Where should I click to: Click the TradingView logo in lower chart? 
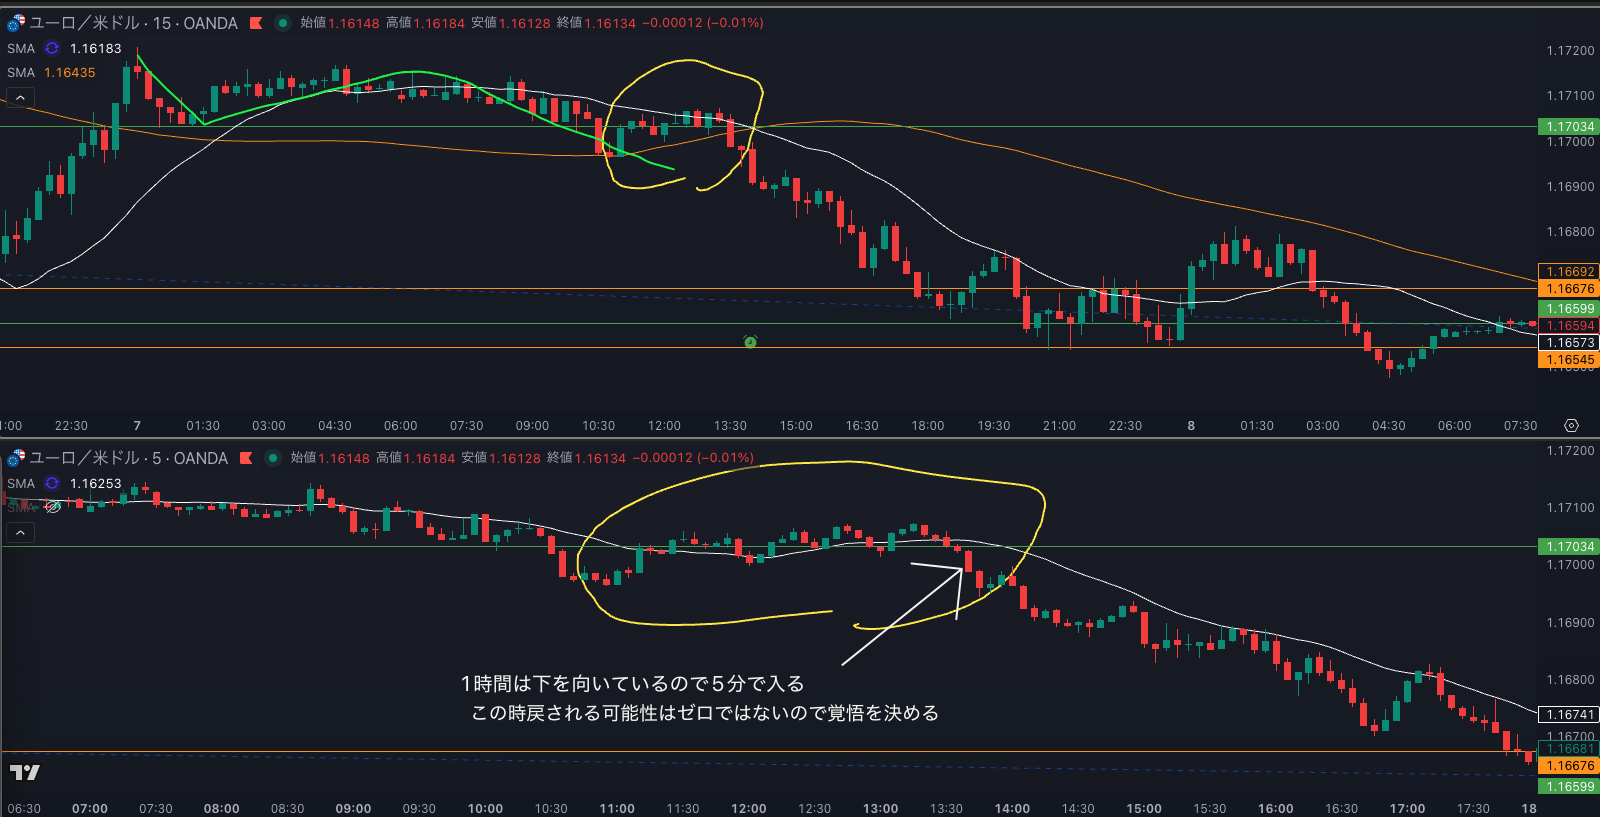click(25, 772)
